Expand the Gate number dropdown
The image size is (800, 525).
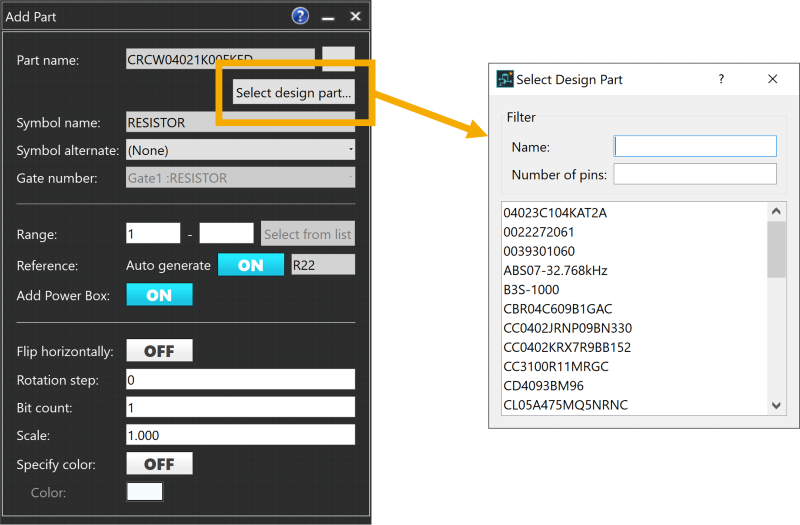pyautogui.click(x=240, y=178)
